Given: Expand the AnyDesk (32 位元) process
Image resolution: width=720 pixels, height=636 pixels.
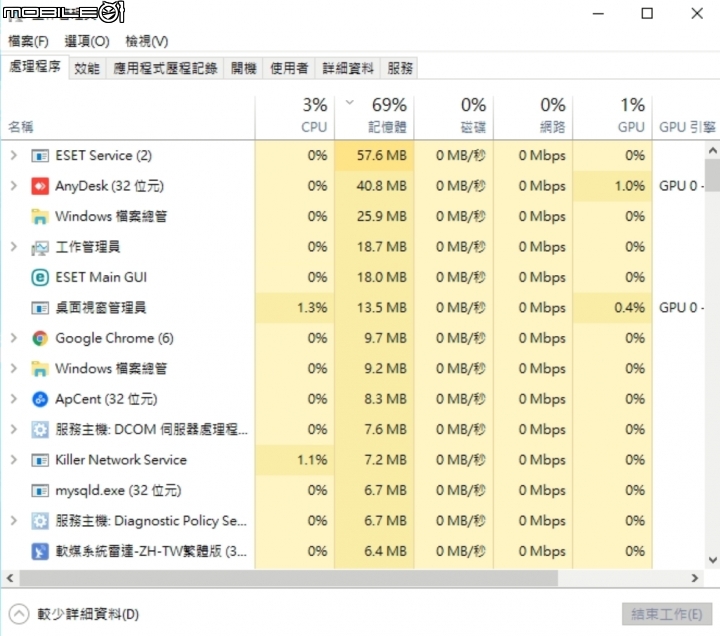Looking at the screenshot, I should point(14,186).
